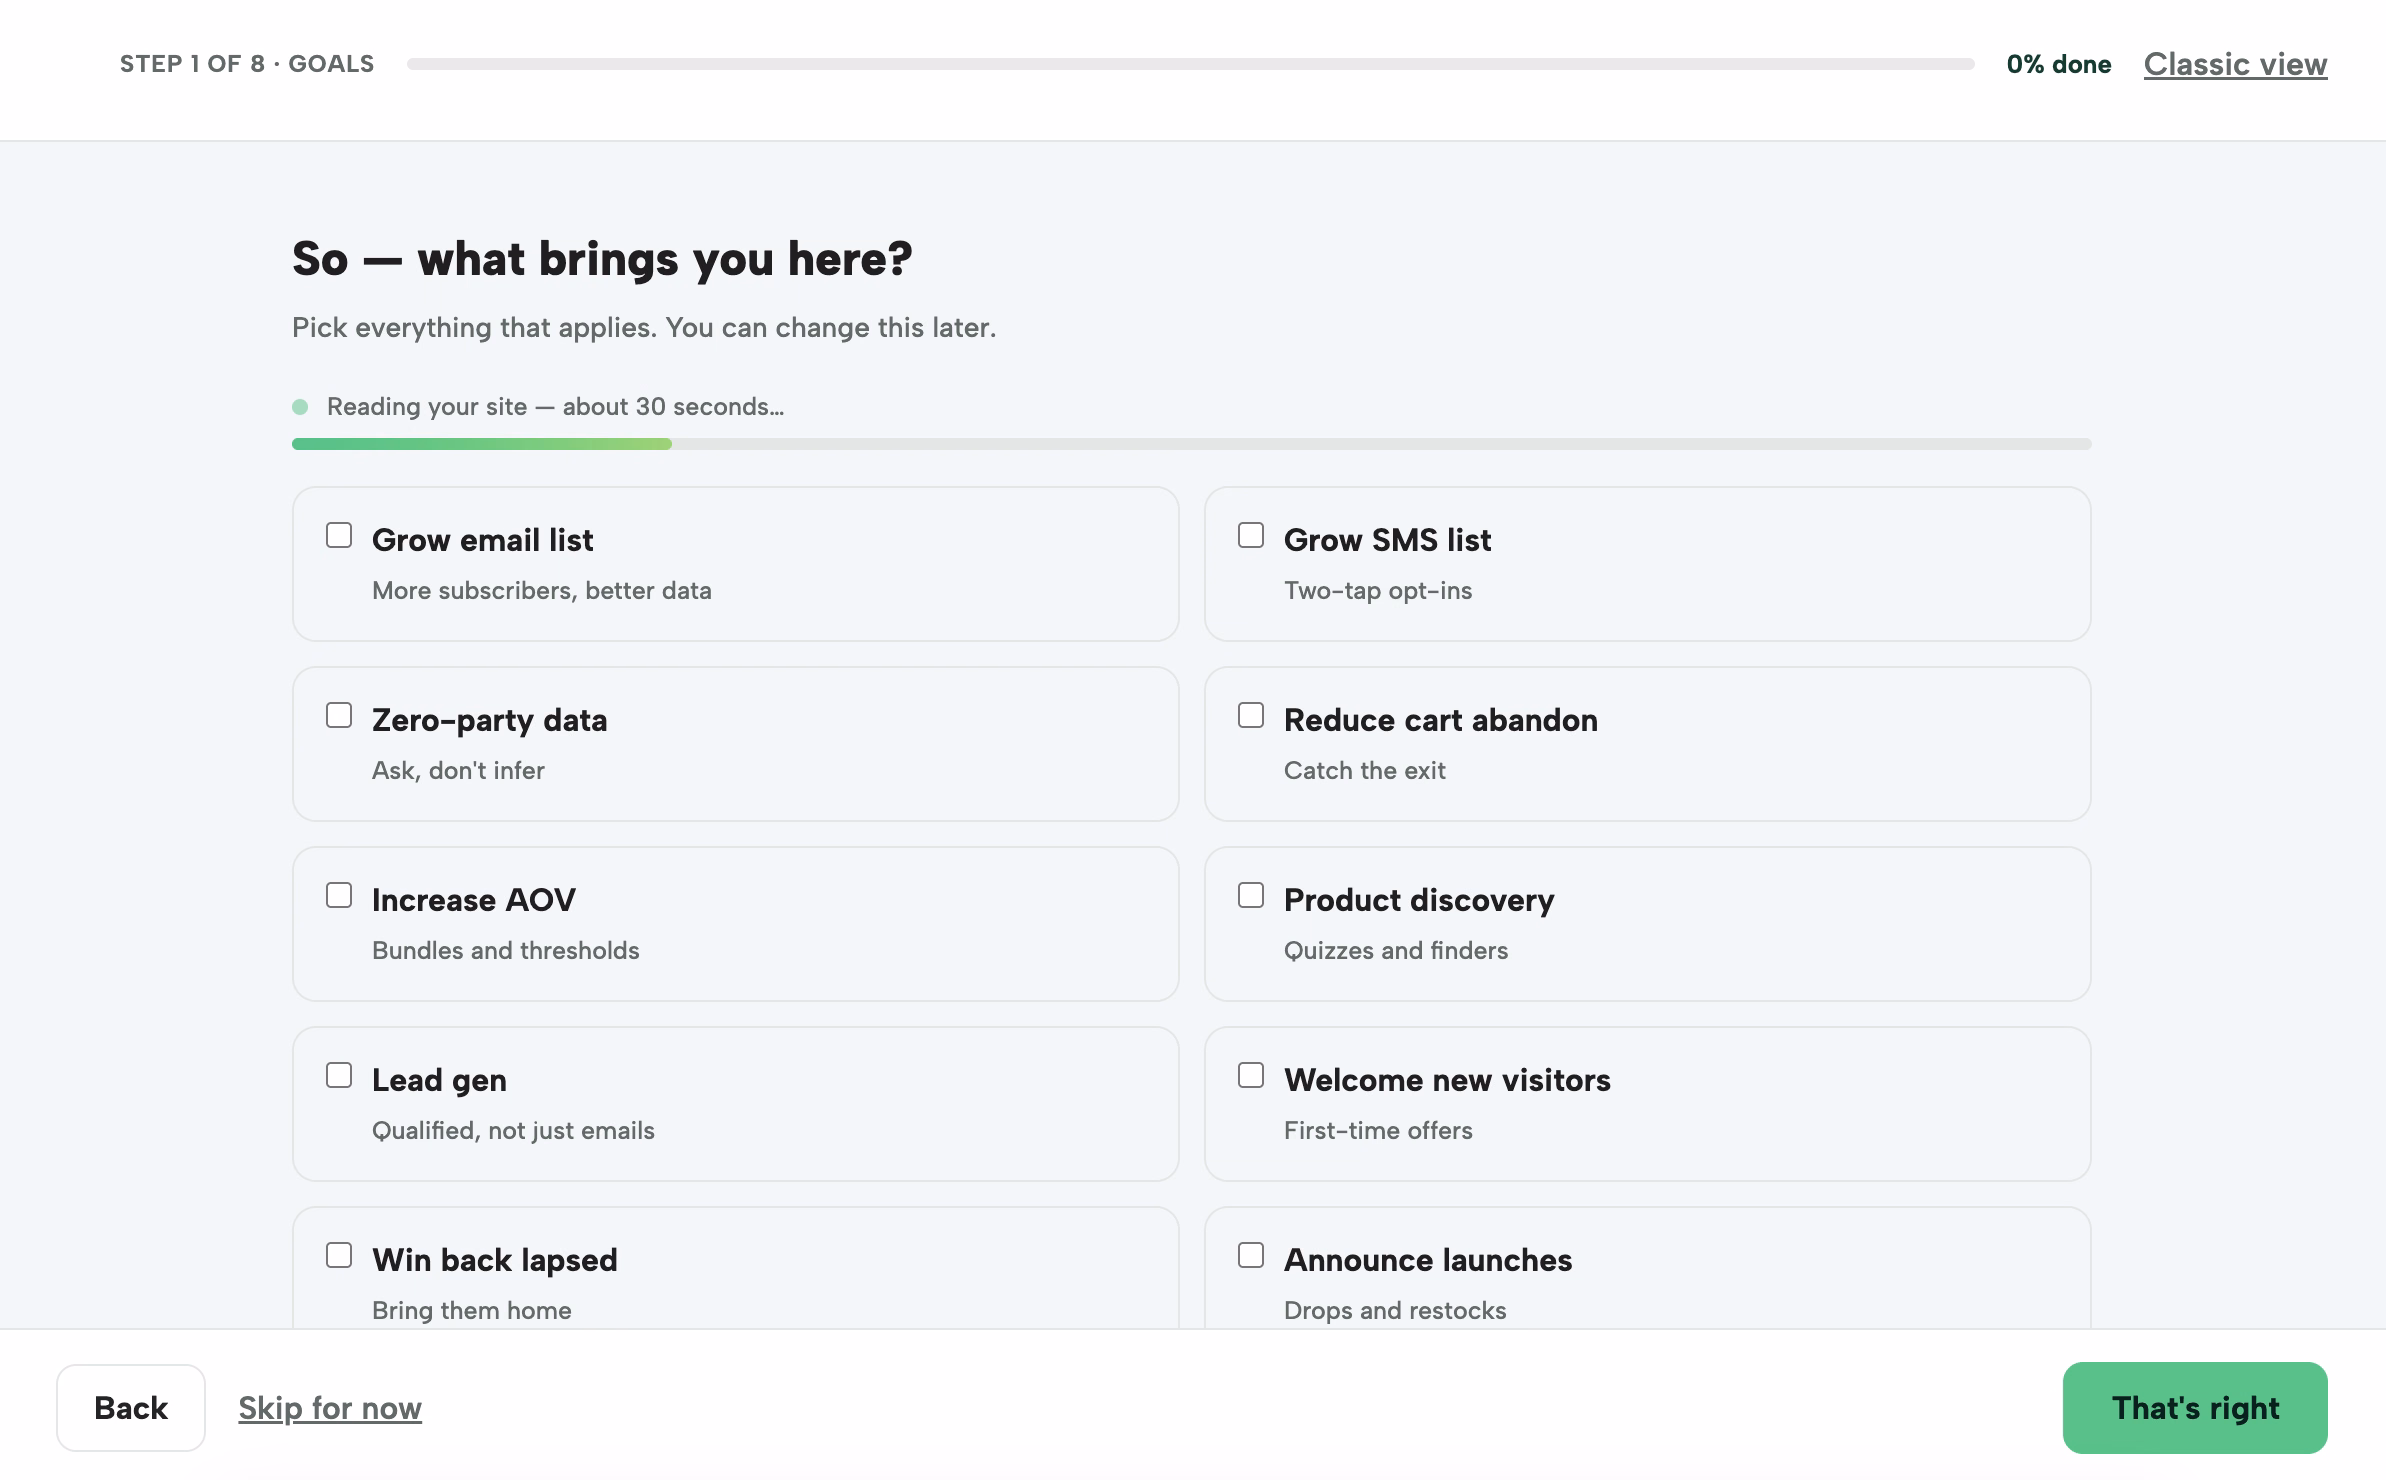Select the Reduce cart abandon checkbox
This screenshot has height=1480, width=2386.
1251,716
